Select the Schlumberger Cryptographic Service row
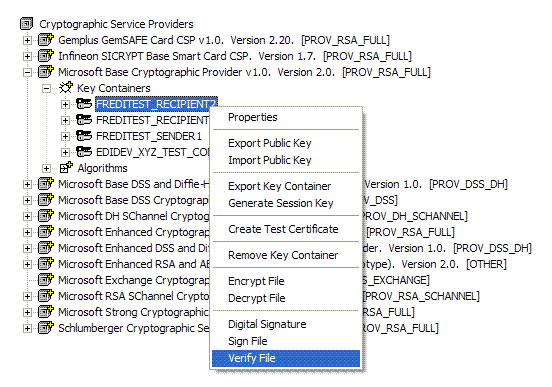The height and width of the screenshot is (387, 552). [134, 328]
